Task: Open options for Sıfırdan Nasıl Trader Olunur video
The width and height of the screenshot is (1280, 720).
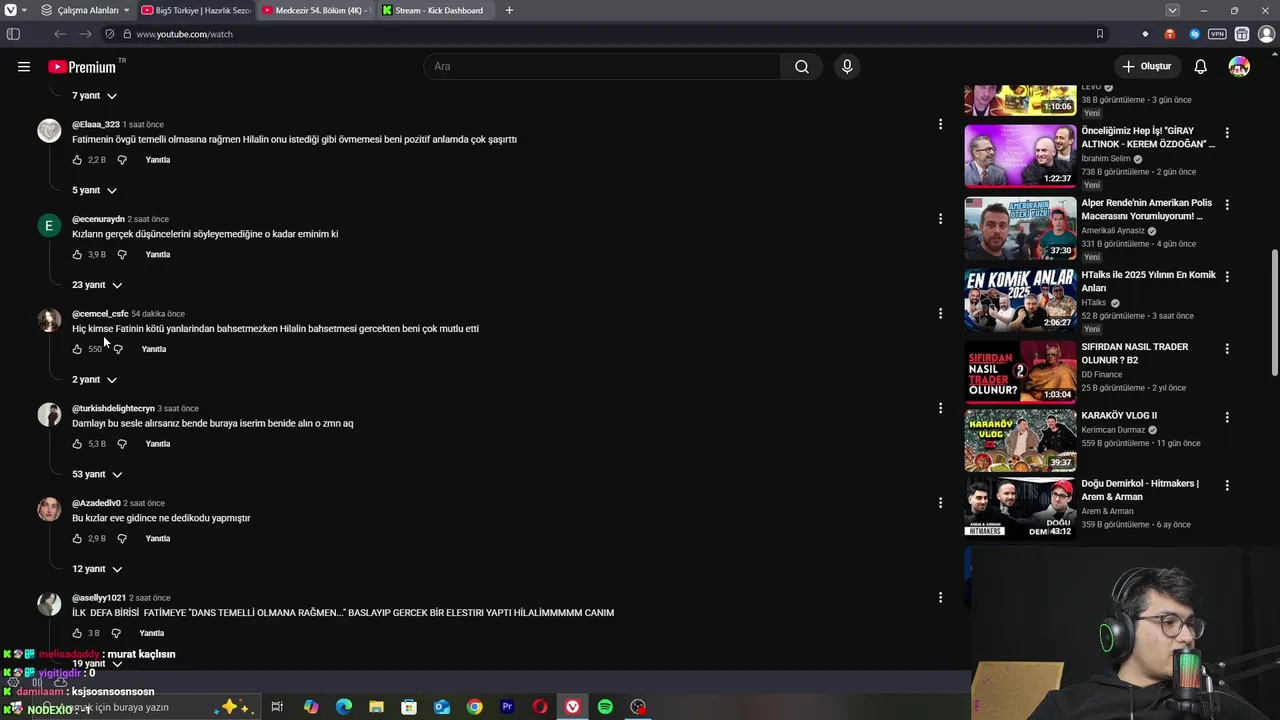Action: coord(1227,349)
